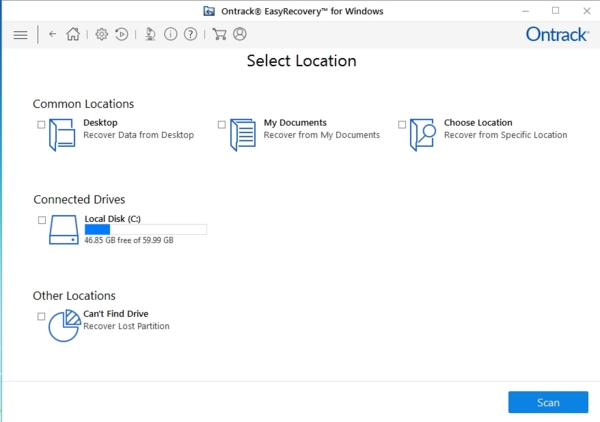Maximize the EasyRecovery window
Viewport: 600px width, 422px height.
[555, 11]
